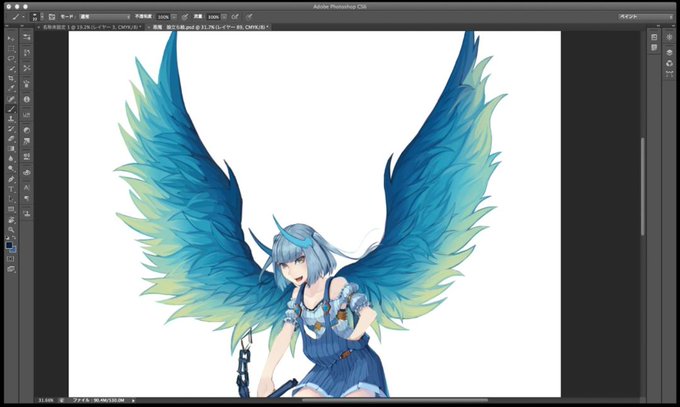Open the status bar info arrow menu

click(x=133, y=400)
